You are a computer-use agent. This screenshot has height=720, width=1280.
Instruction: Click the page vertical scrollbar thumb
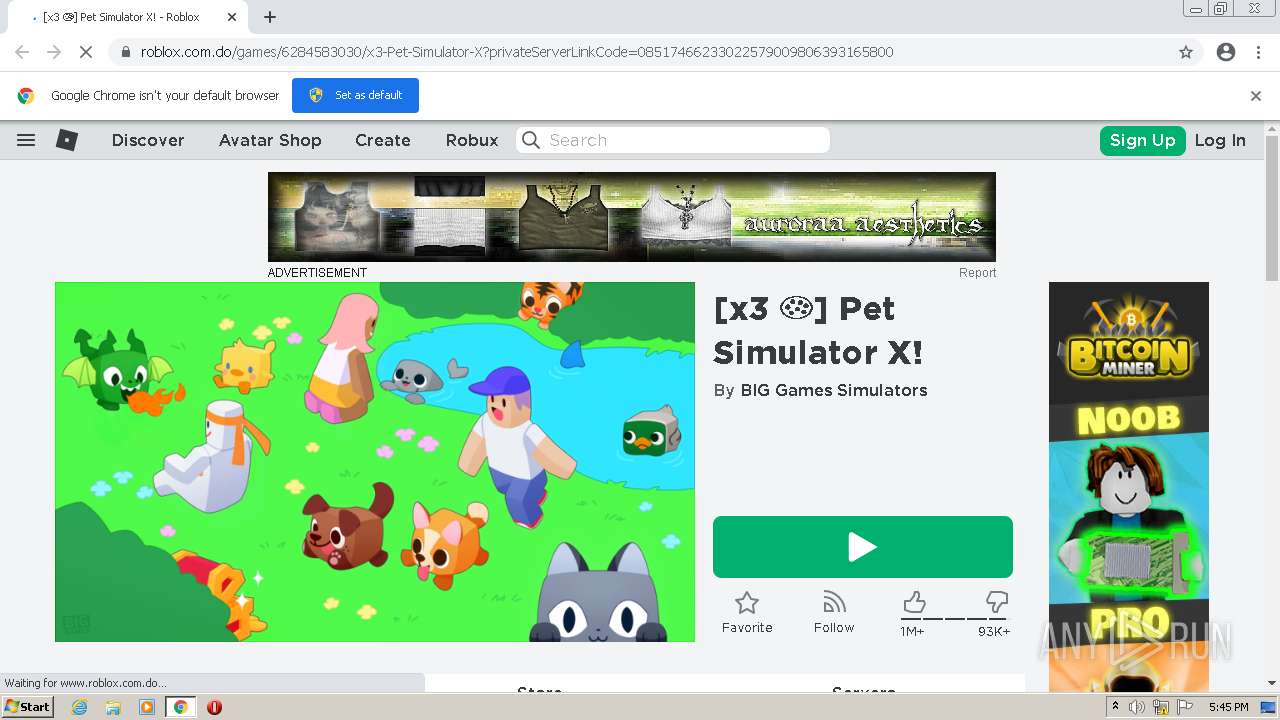tap(1272, 208)
